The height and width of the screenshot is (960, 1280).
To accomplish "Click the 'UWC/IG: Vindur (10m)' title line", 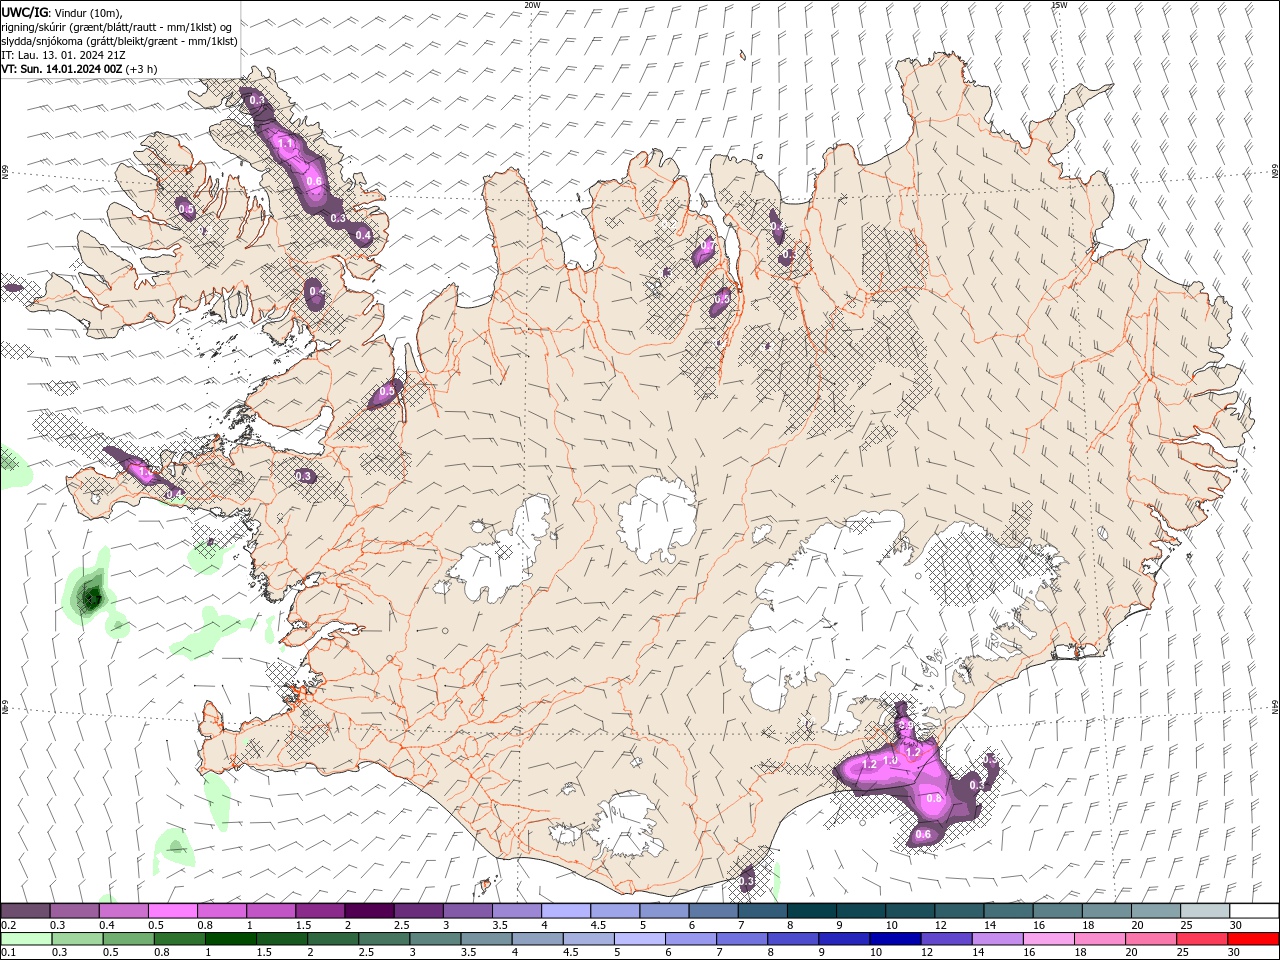I will tap(63, 12).
